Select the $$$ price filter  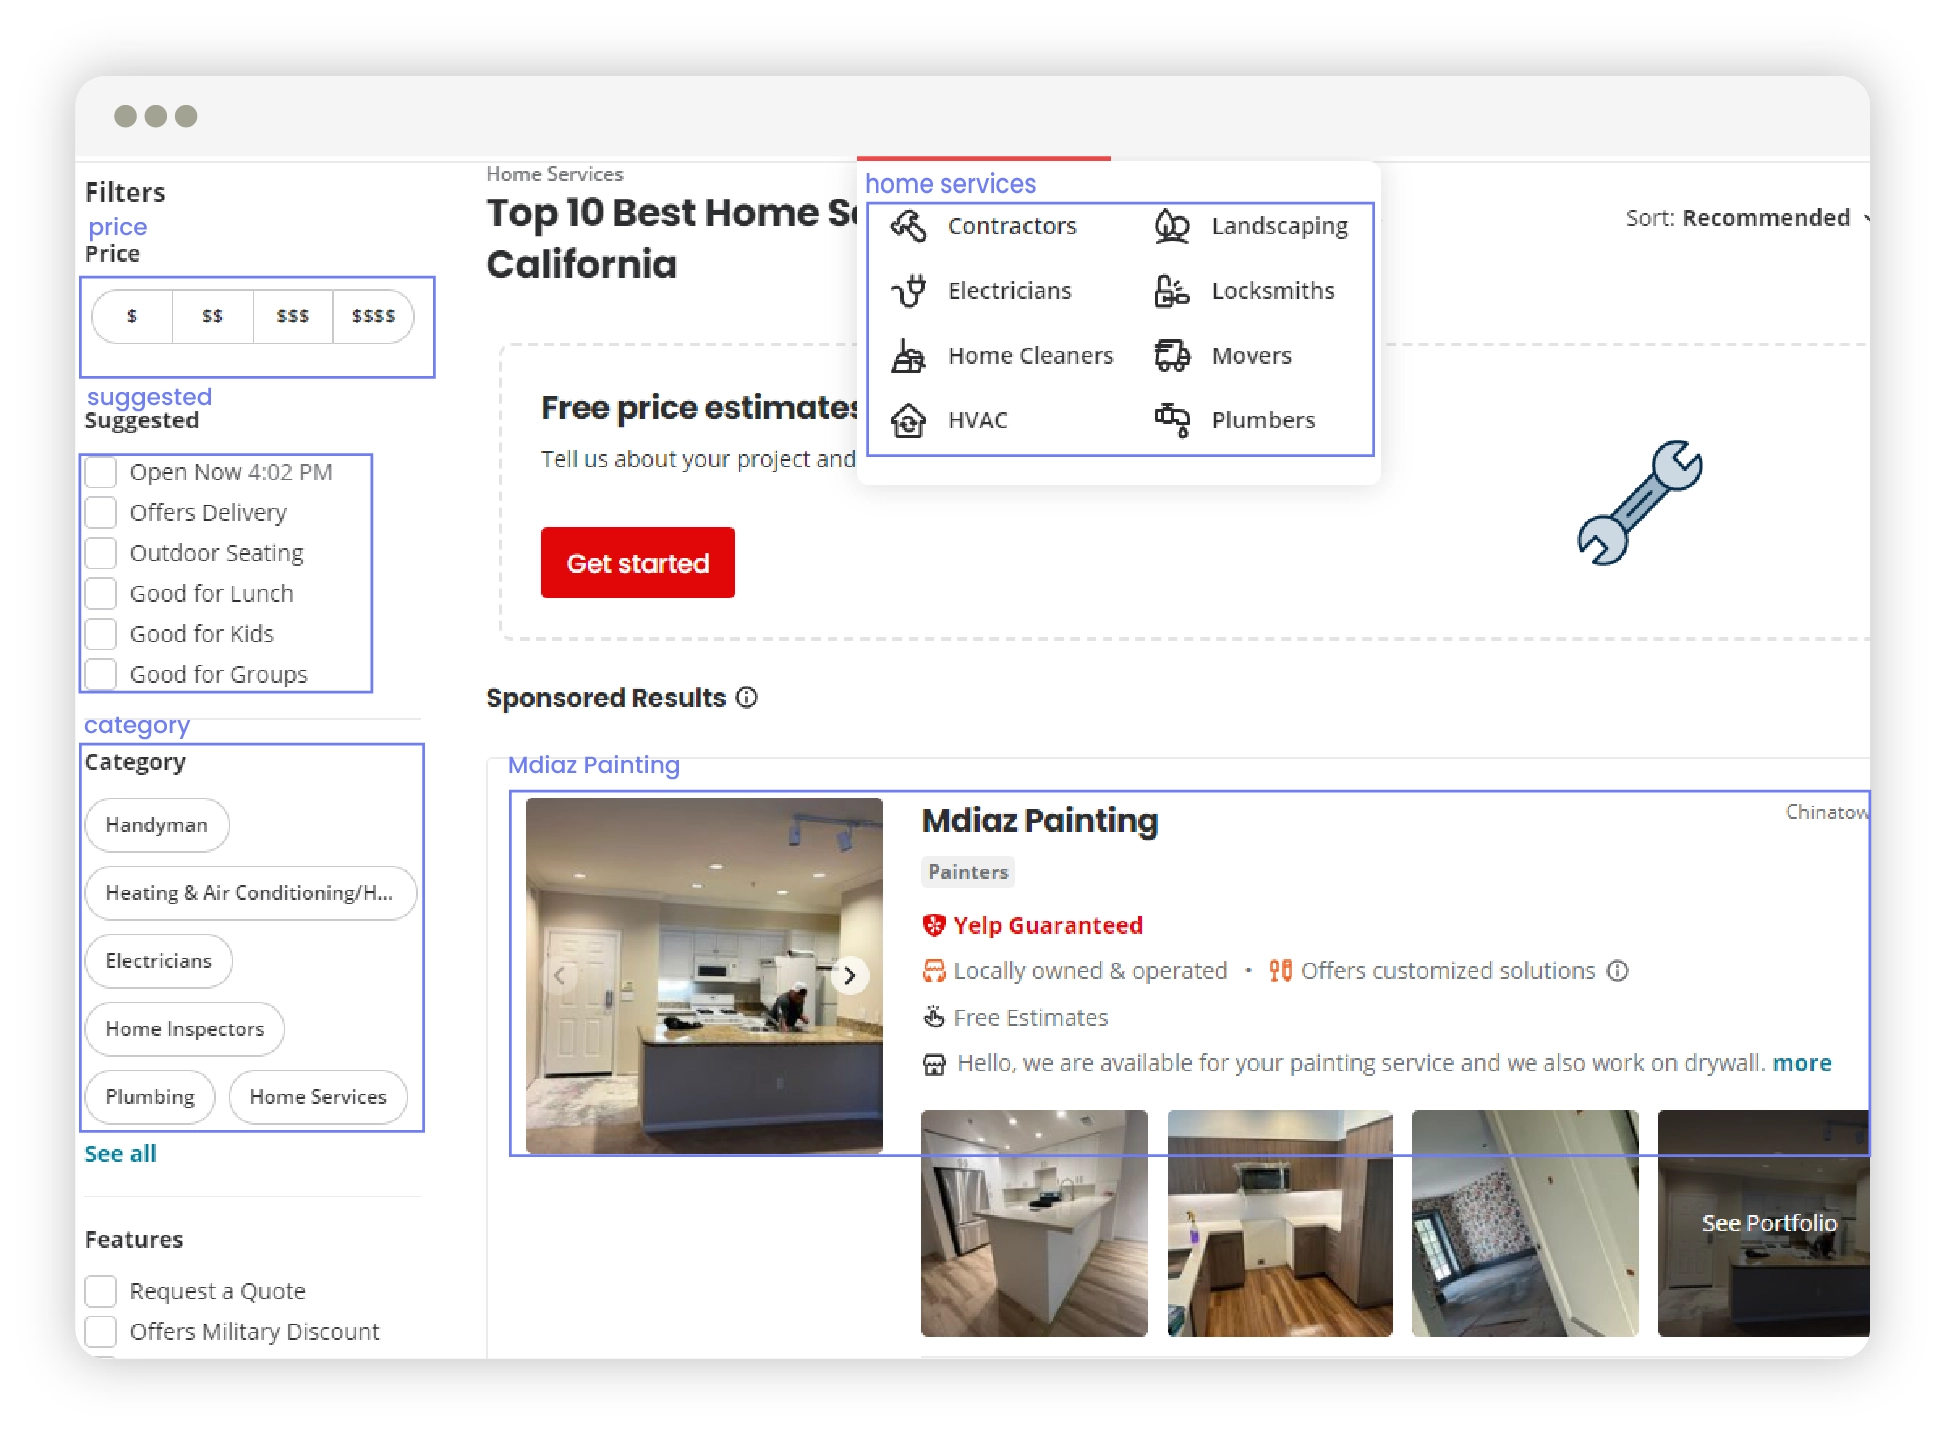click(292, 316)
